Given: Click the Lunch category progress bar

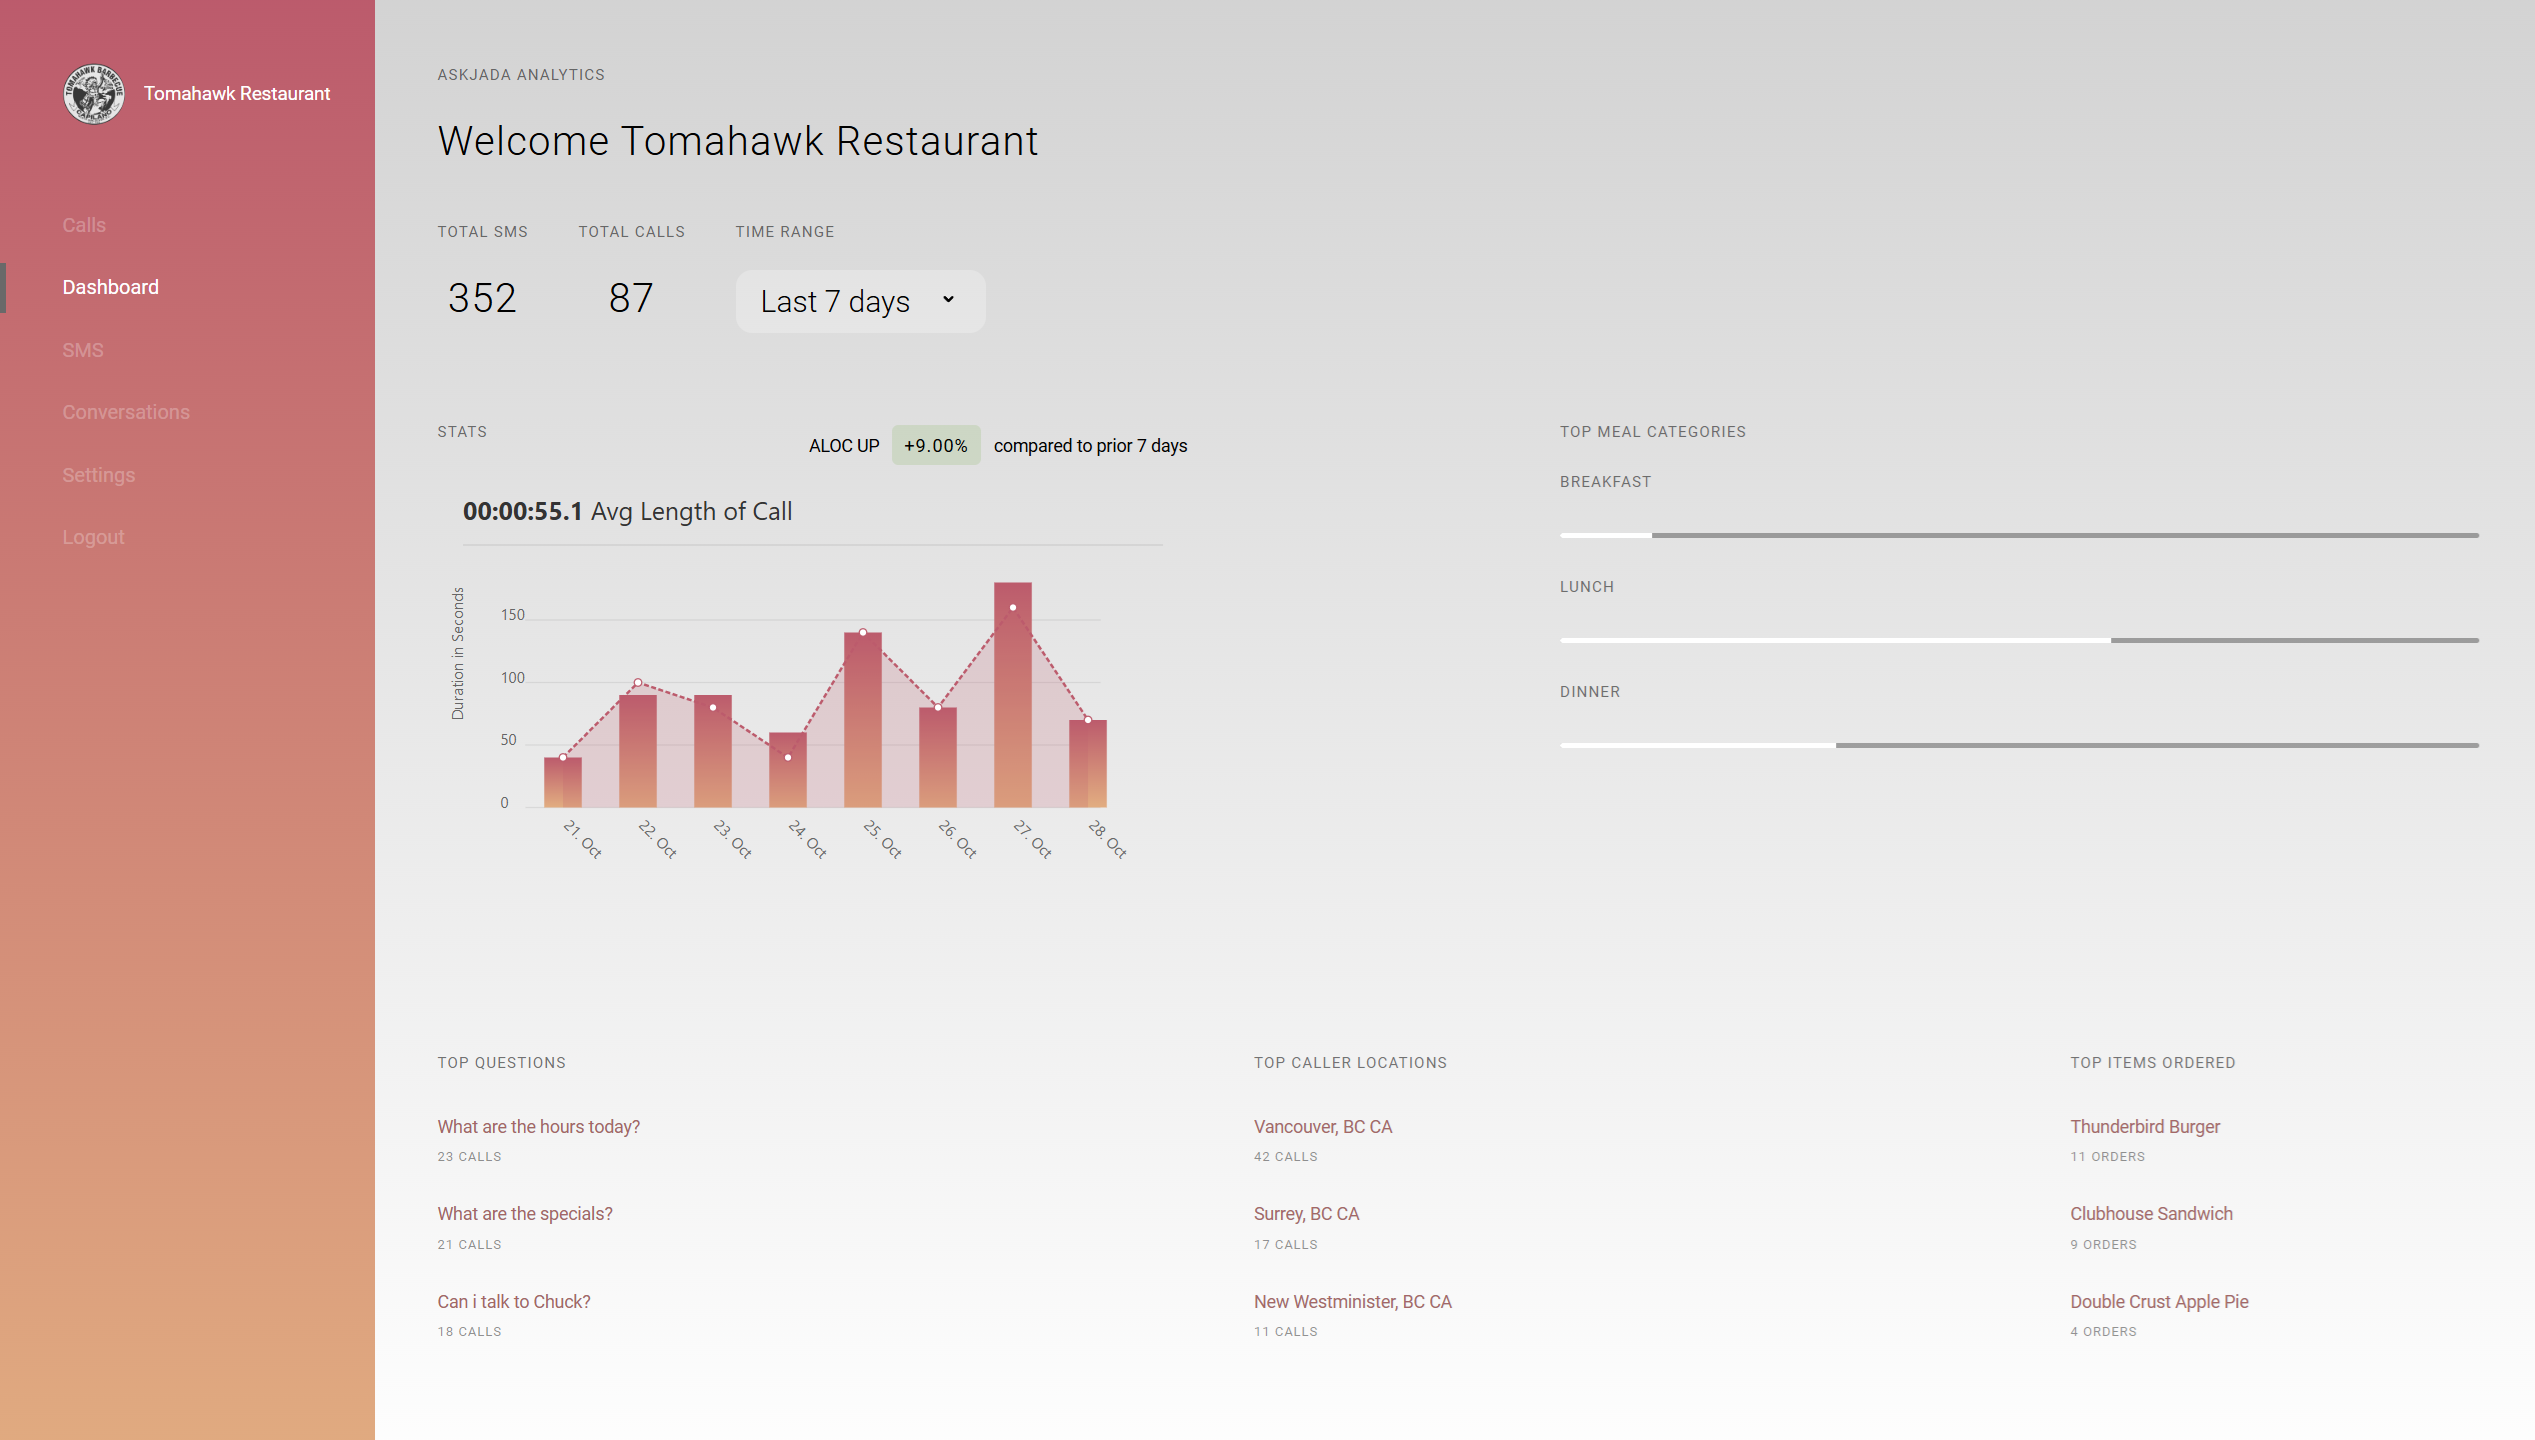Looking at the screenshot, I should click(x=2019, y=640).
